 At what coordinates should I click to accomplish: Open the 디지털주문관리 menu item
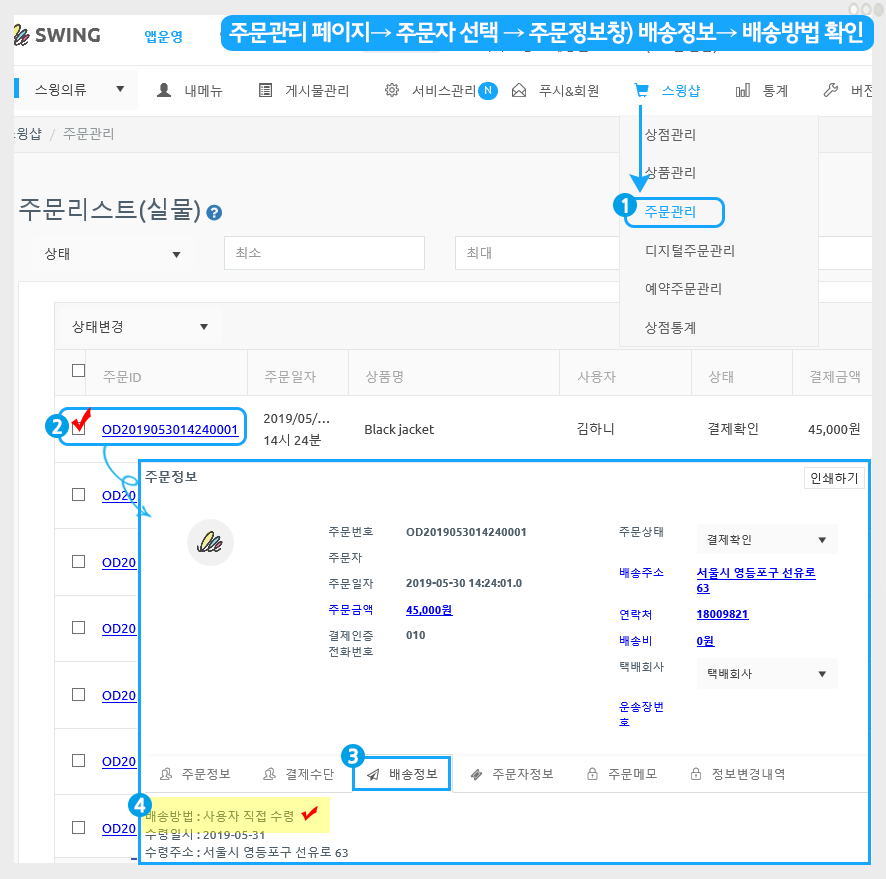[x=690, y=251]
